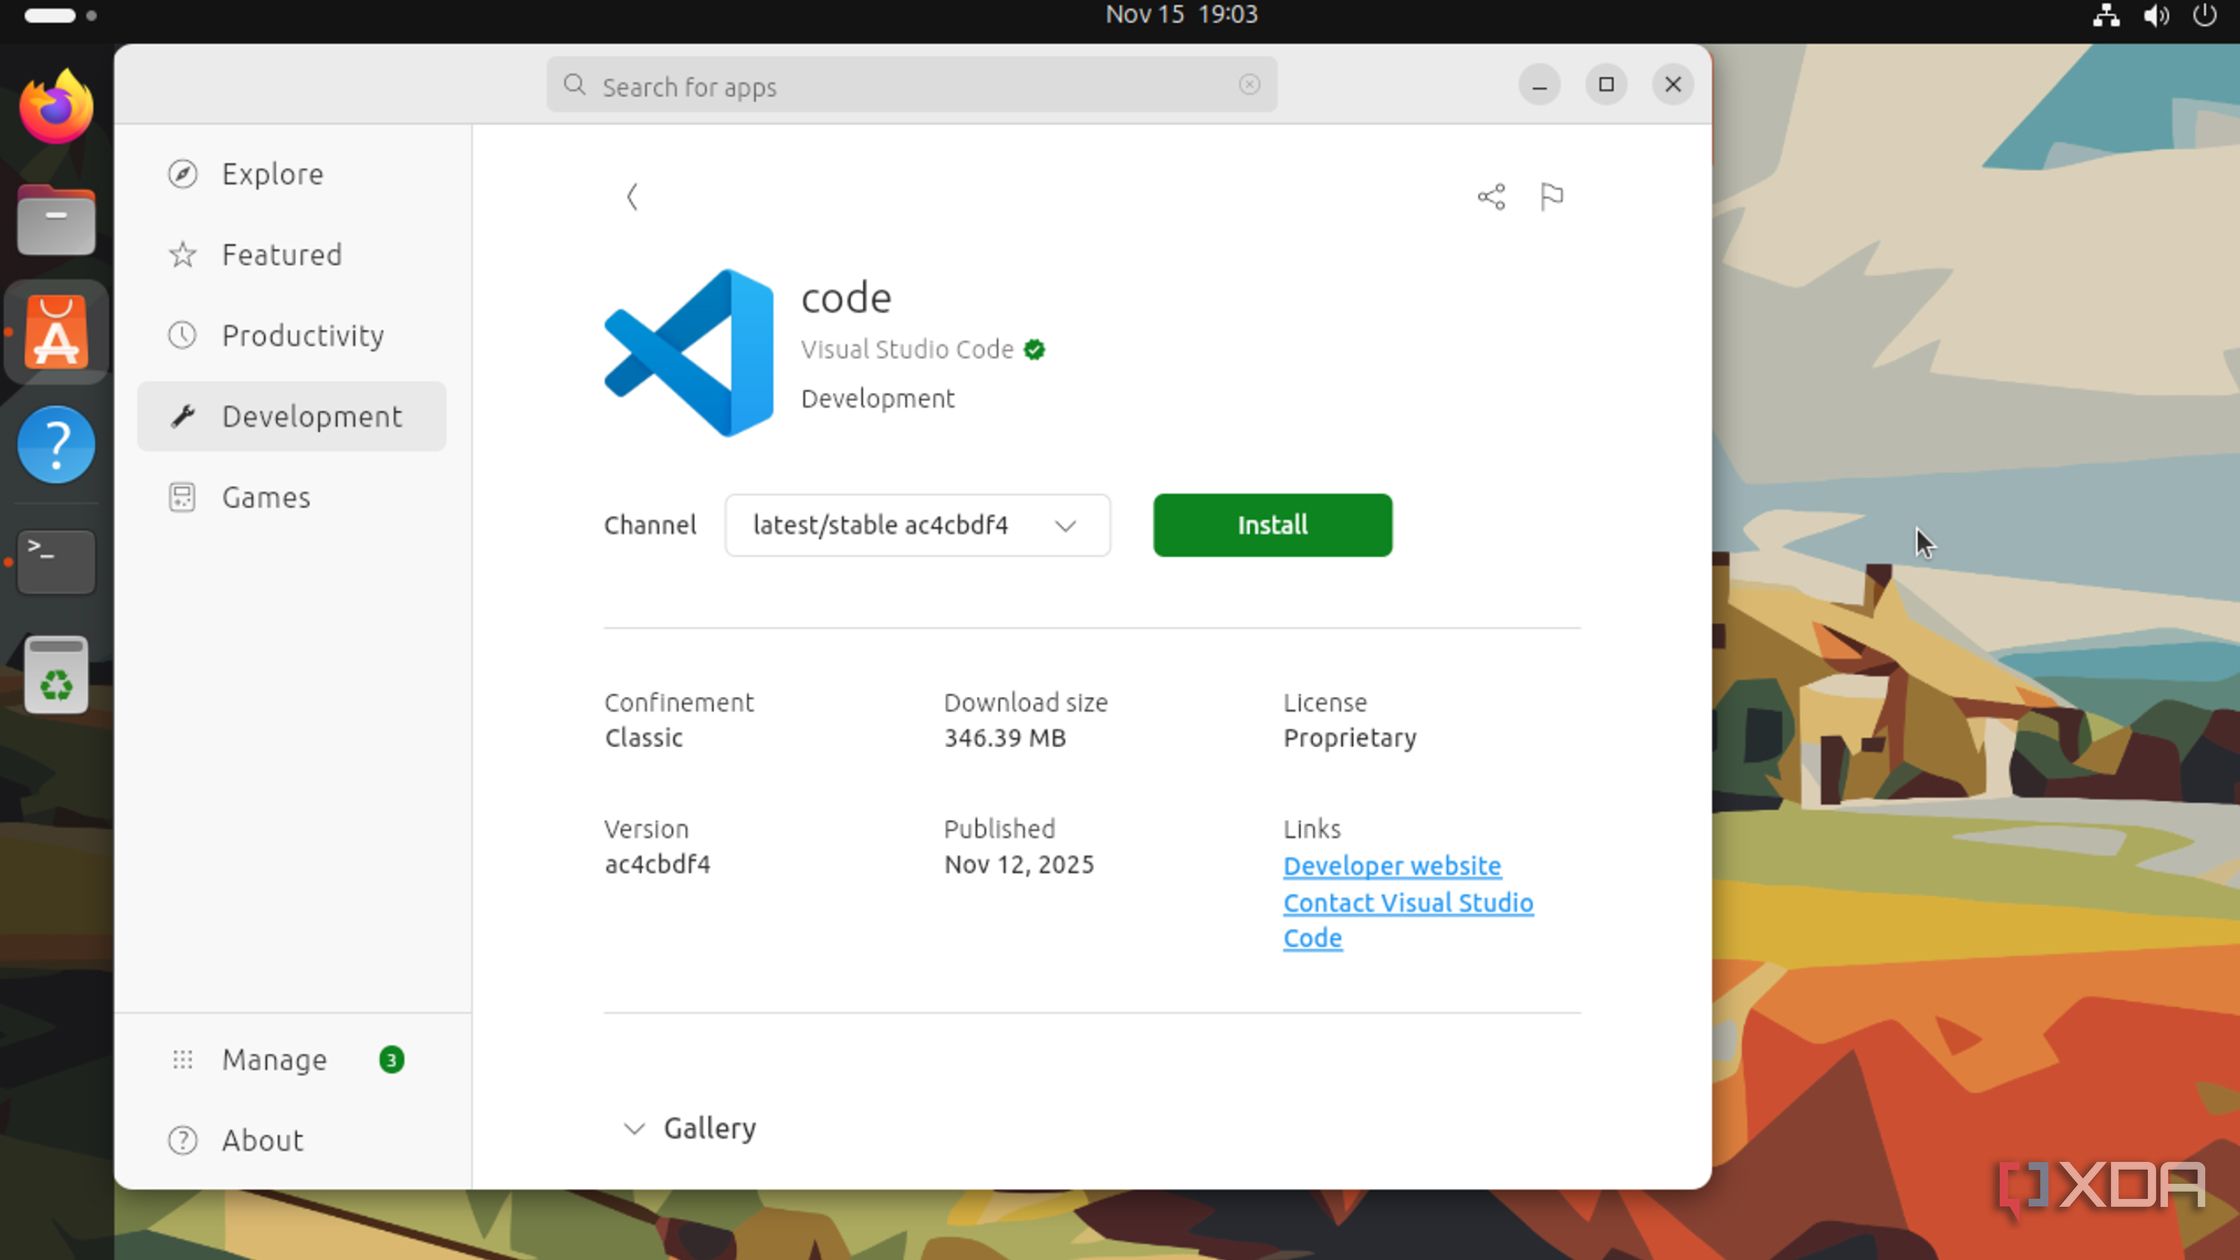Clear the search field using the X icon
The width and height of the screenshot is (2240, 1260).
(1249, 85)
